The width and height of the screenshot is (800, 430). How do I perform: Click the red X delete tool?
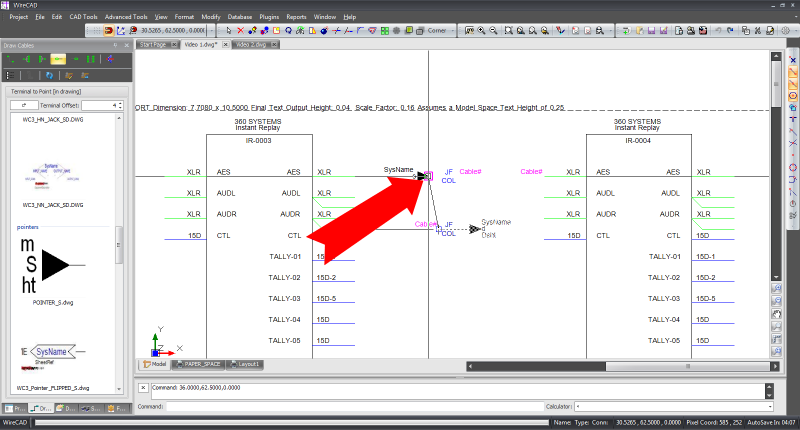click(x=240, y=31)
